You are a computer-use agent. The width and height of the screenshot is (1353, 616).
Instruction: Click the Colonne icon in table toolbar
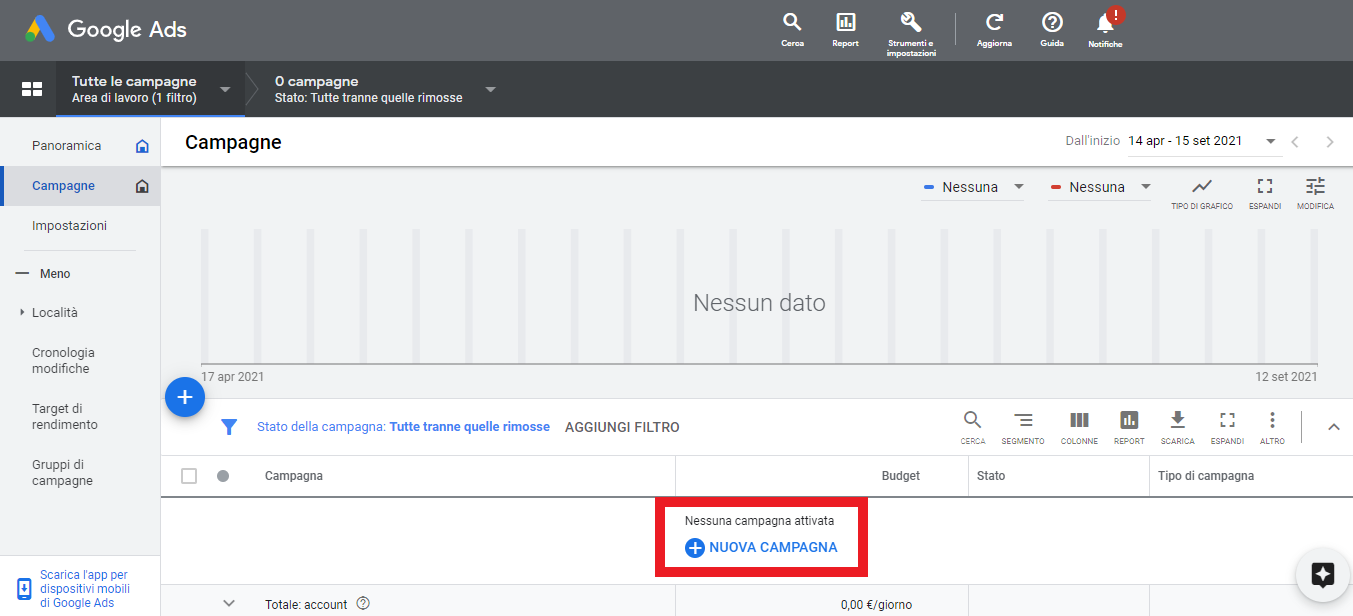pyautogui.click(x=1079, y=421)
